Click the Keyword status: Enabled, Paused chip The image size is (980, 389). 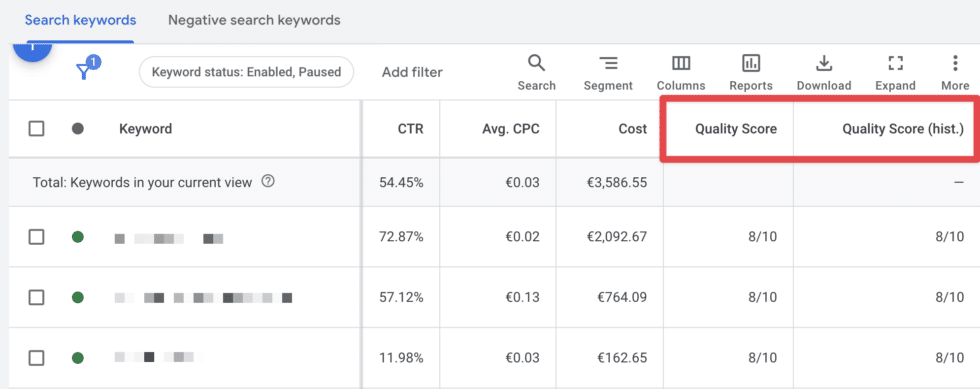click(x=246, y=72)
